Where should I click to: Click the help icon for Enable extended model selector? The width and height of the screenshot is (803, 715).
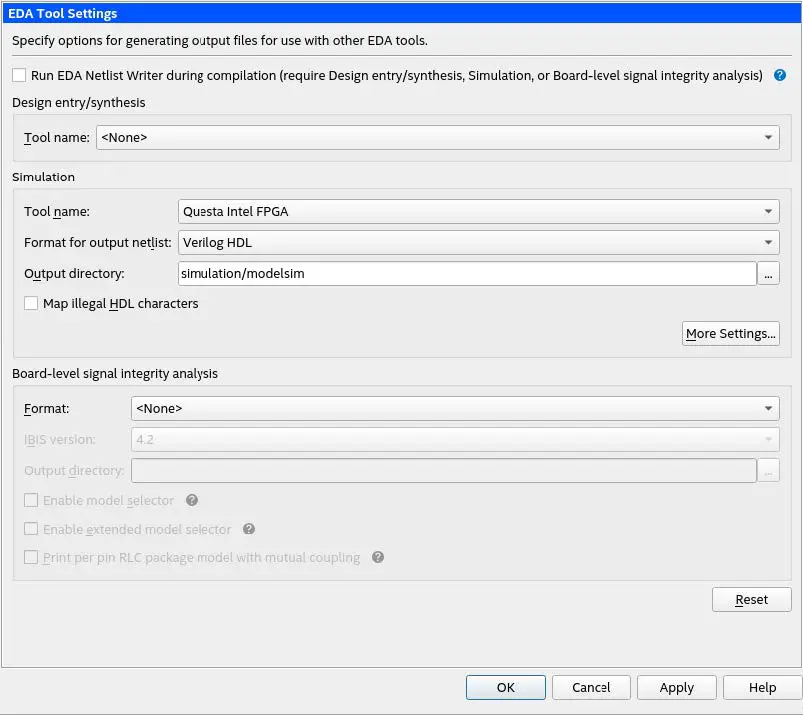(249, 529)
